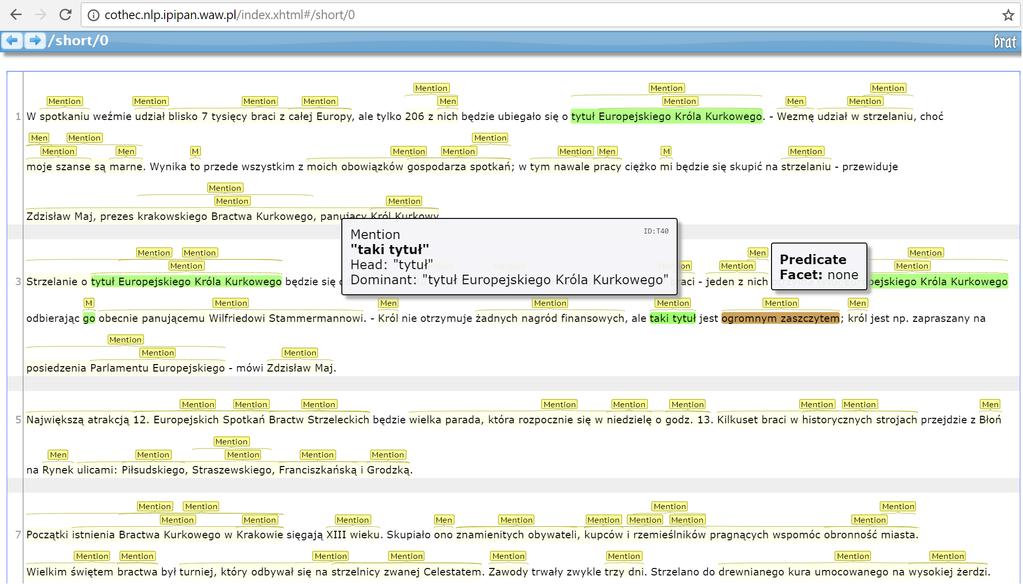This screenshot has height=584, width=1023.
Task: Click the name "Wilfriedowi Stammermannowi"
Action: [x=288, y=318]
